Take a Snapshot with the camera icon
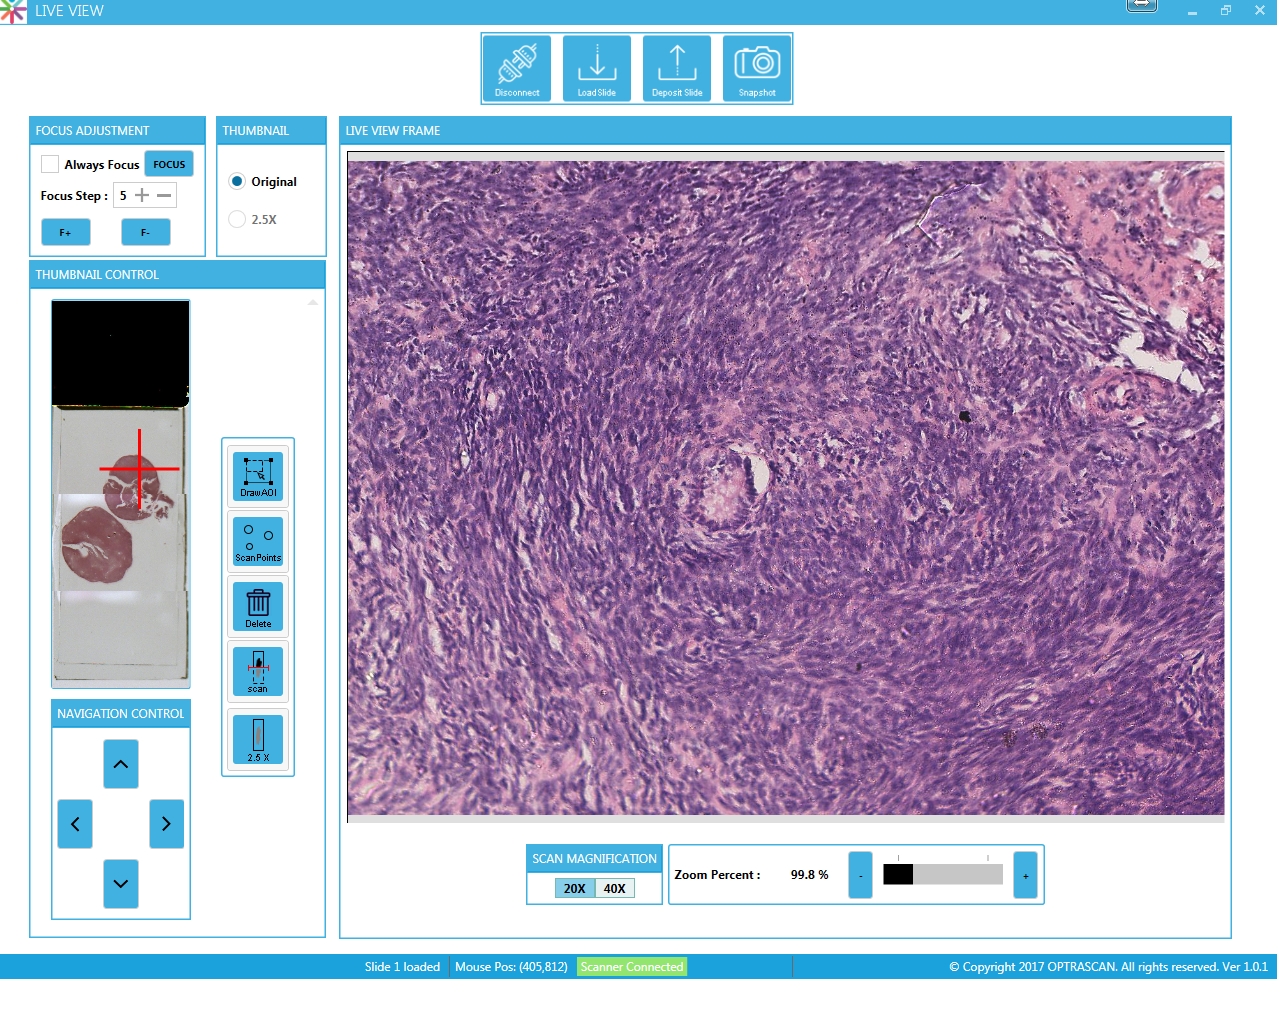This screenshot has height=1024, width=1280. pyautogui.click(x=757, y=68)
